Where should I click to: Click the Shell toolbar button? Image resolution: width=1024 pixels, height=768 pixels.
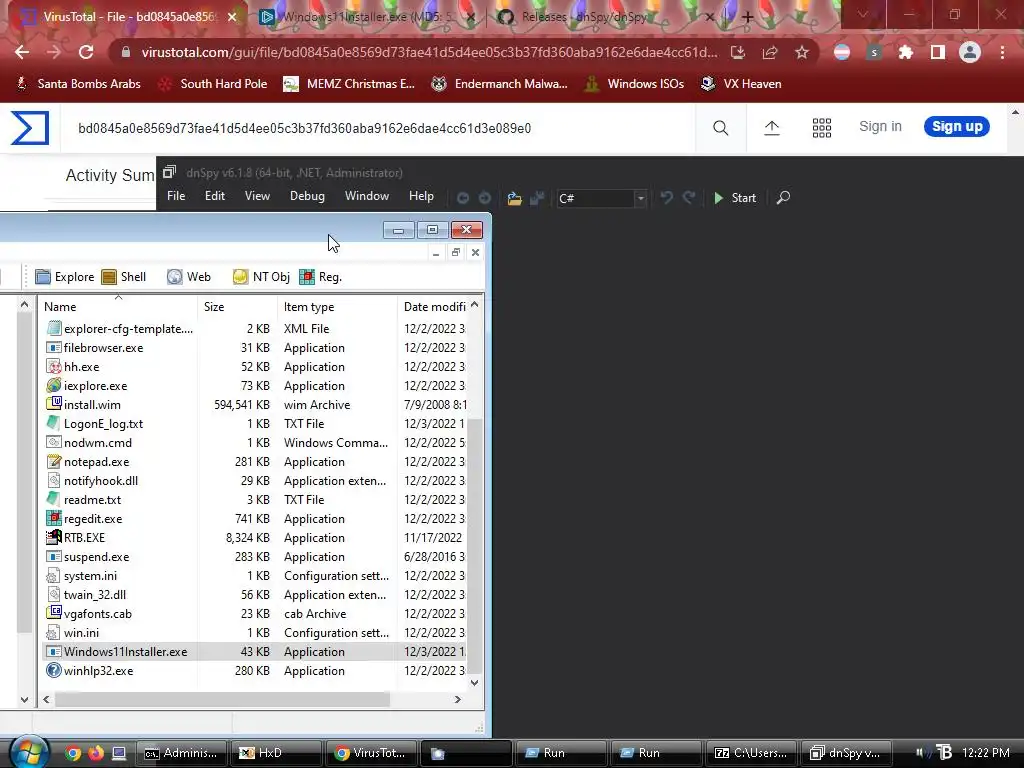point(123,277)
